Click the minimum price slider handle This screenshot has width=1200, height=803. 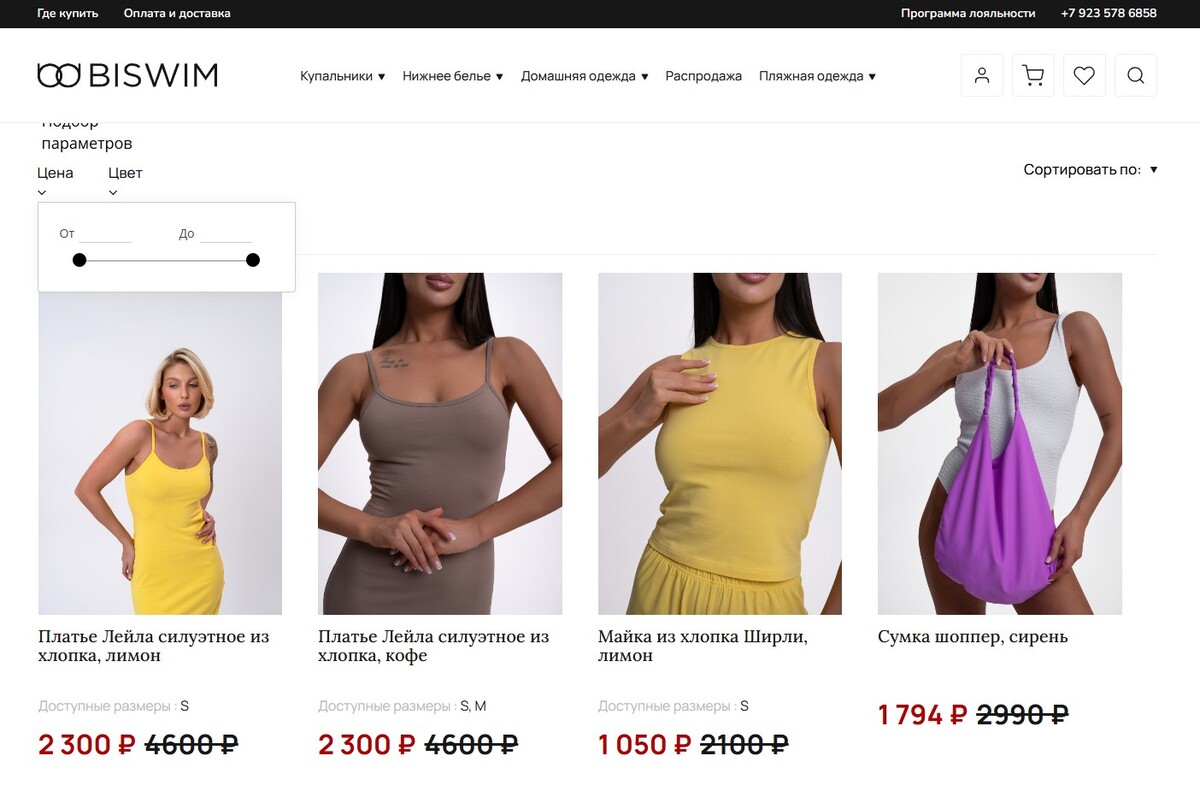[x=79, y=260]
